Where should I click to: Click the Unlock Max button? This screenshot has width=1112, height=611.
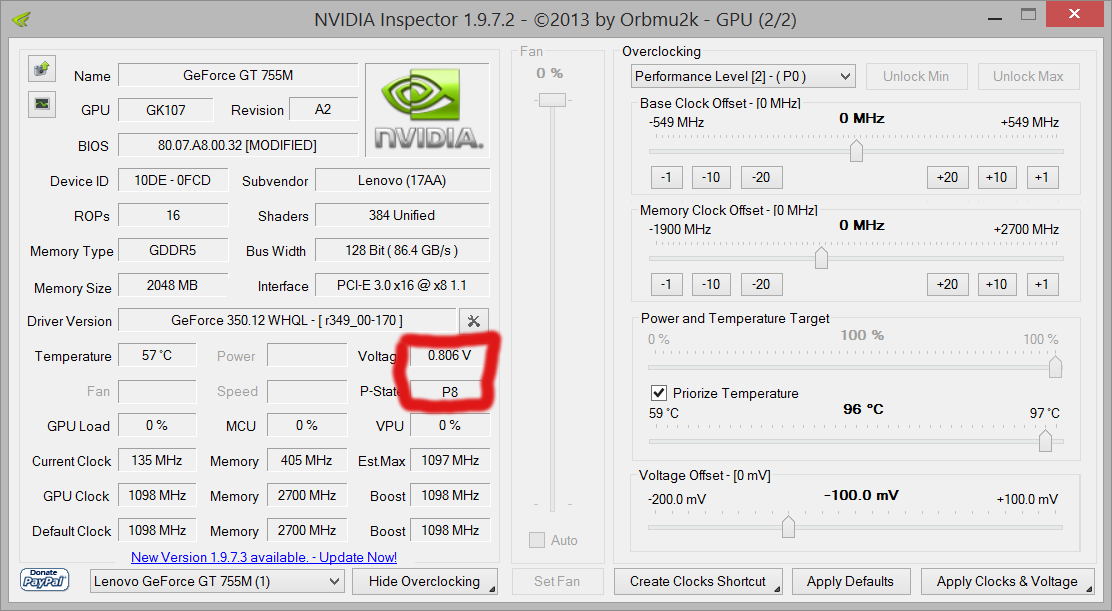pos(1028,76)
